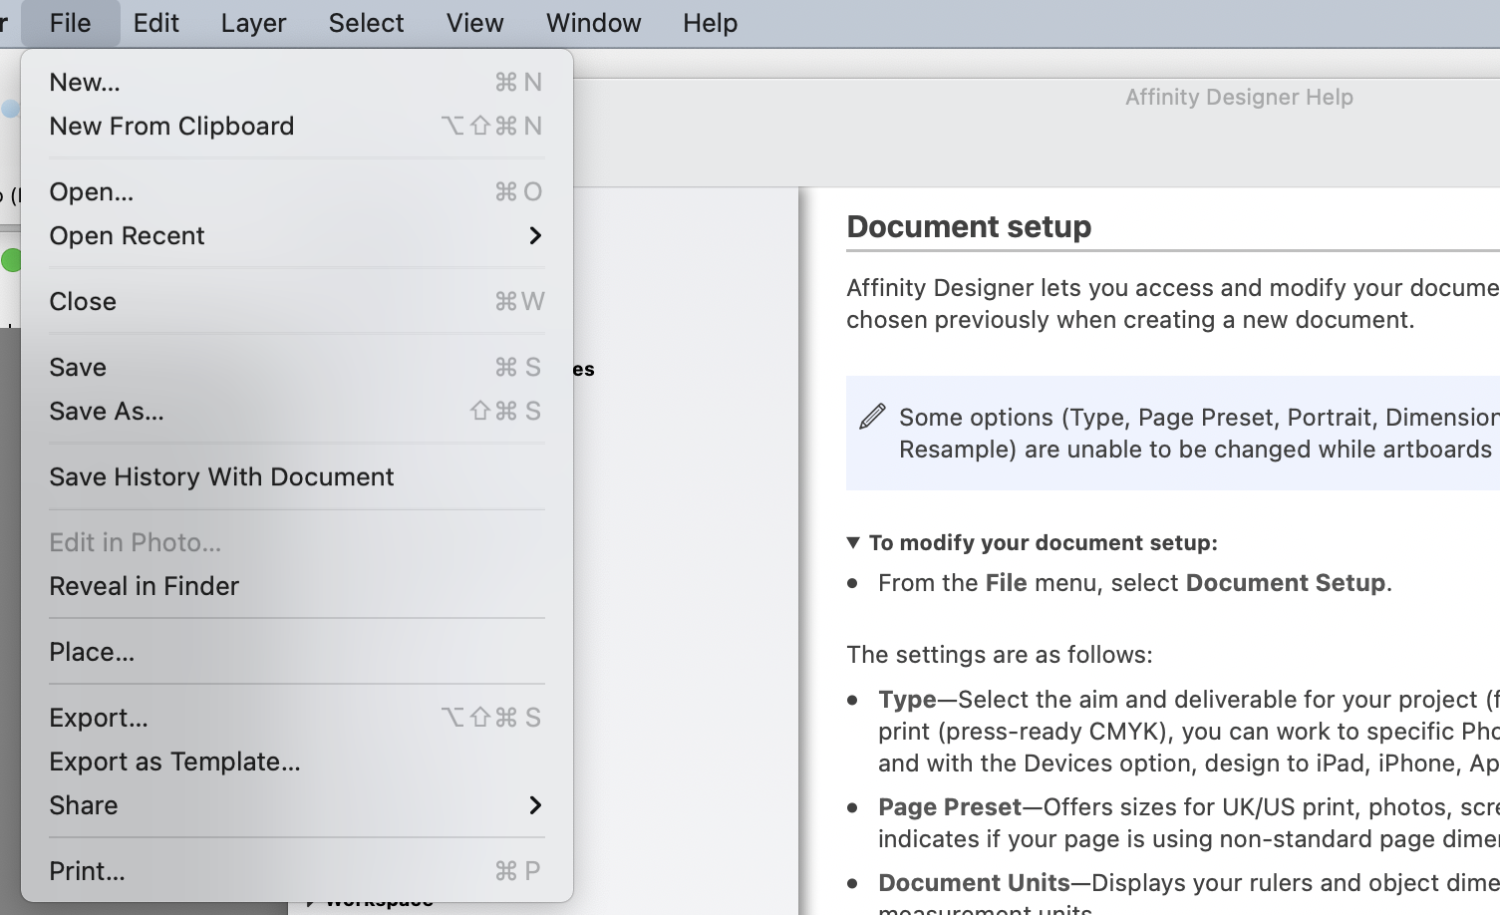Choose Print... menu entry
1500x915 pixels.
[x=297, y=871]
